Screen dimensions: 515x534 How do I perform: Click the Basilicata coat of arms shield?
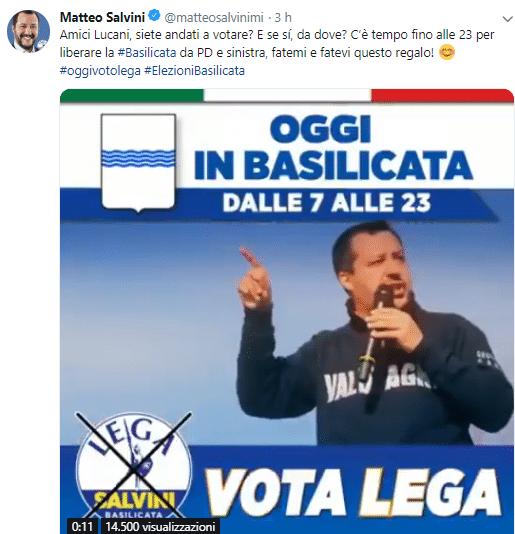138,163
